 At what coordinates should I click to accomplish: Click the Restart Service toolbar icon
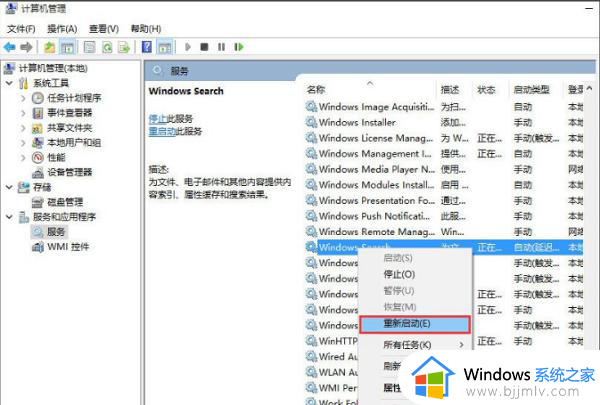click(239, 47)
